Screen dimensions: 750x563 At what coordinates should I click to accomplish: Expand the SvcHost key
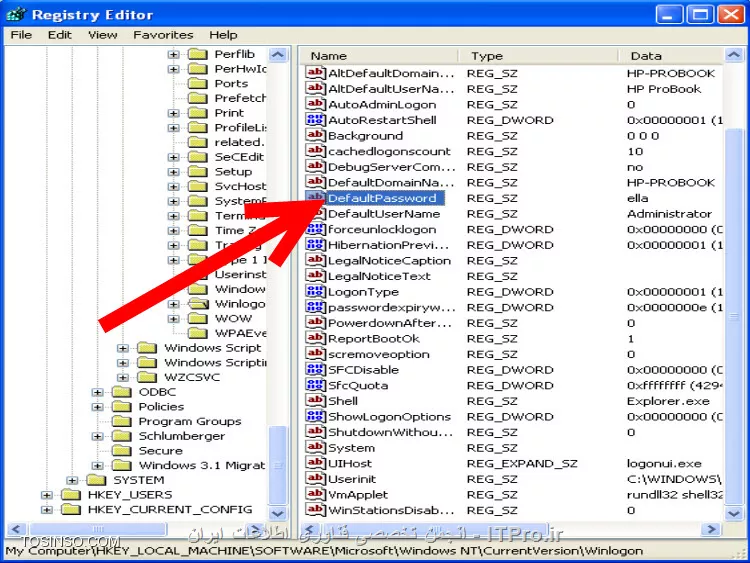174,187
